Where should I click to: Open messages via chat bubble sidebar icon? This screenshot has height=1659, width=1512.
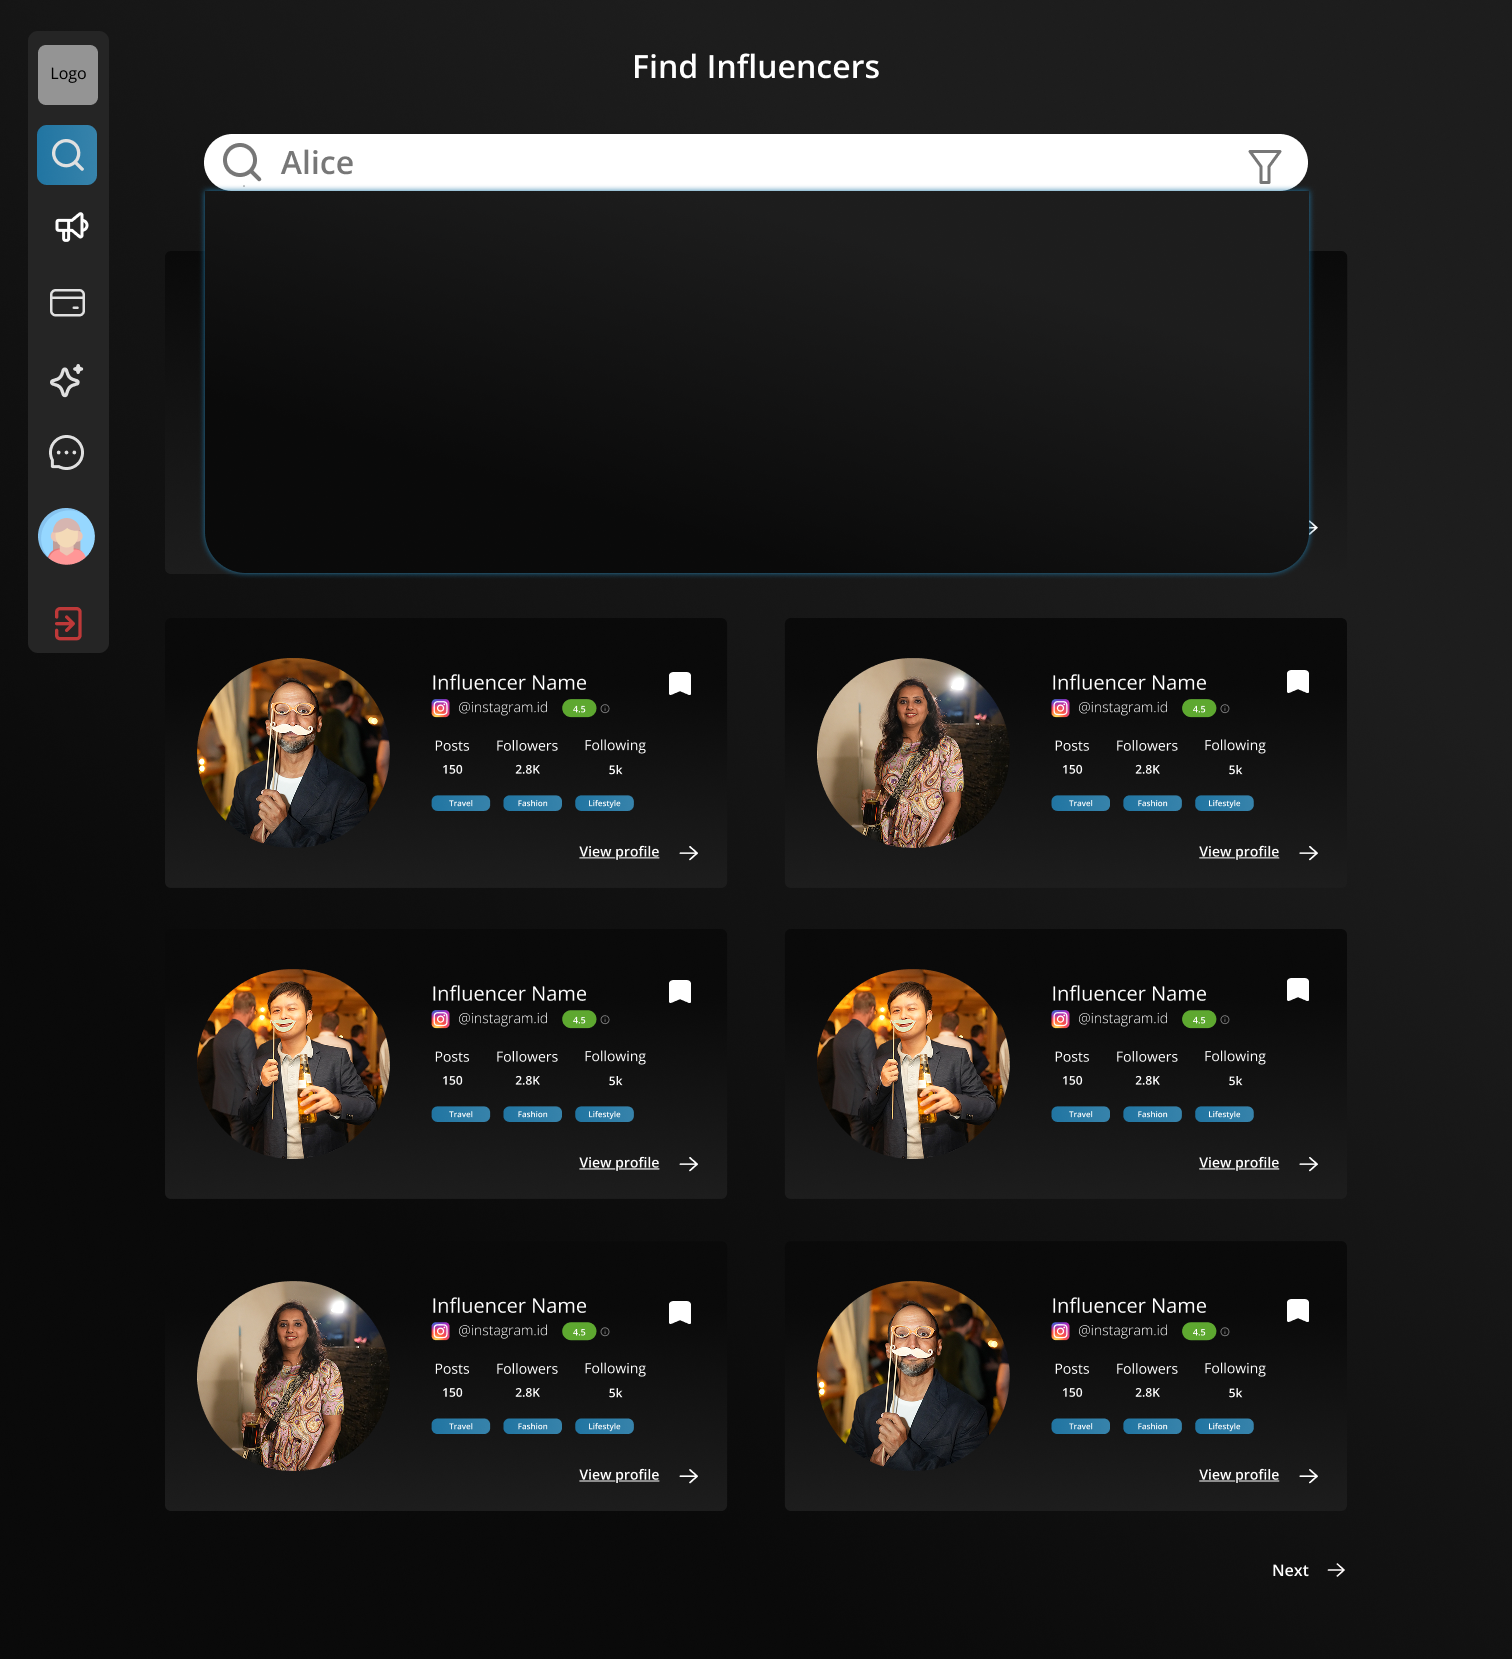pos(67,453)
